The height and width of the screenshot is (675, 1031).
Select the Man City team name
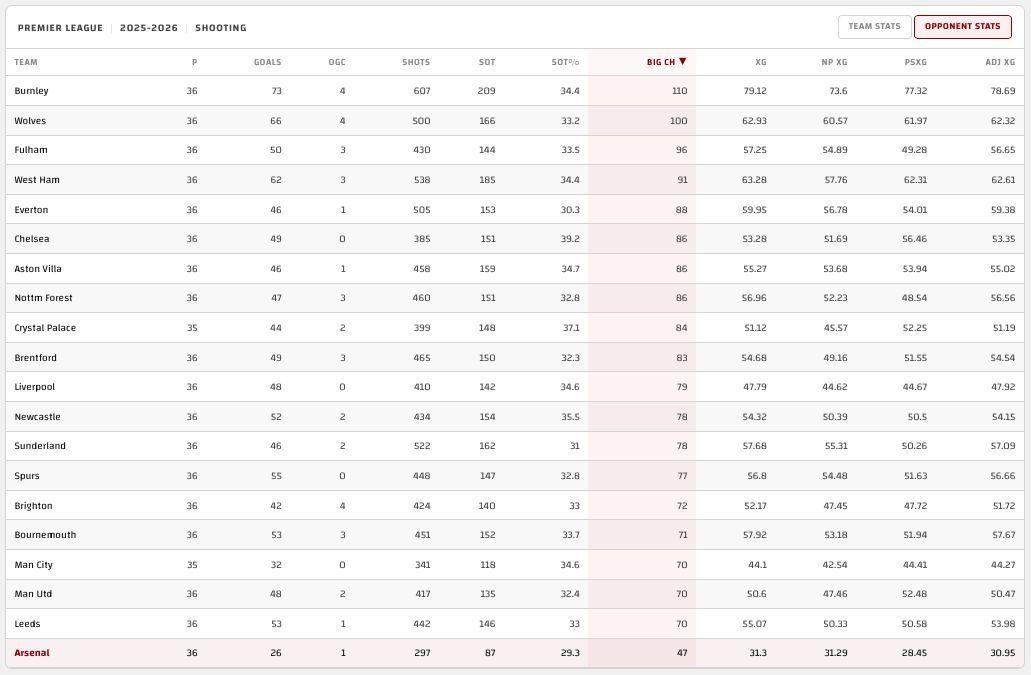pyautogui.click(x=33, y=565)
